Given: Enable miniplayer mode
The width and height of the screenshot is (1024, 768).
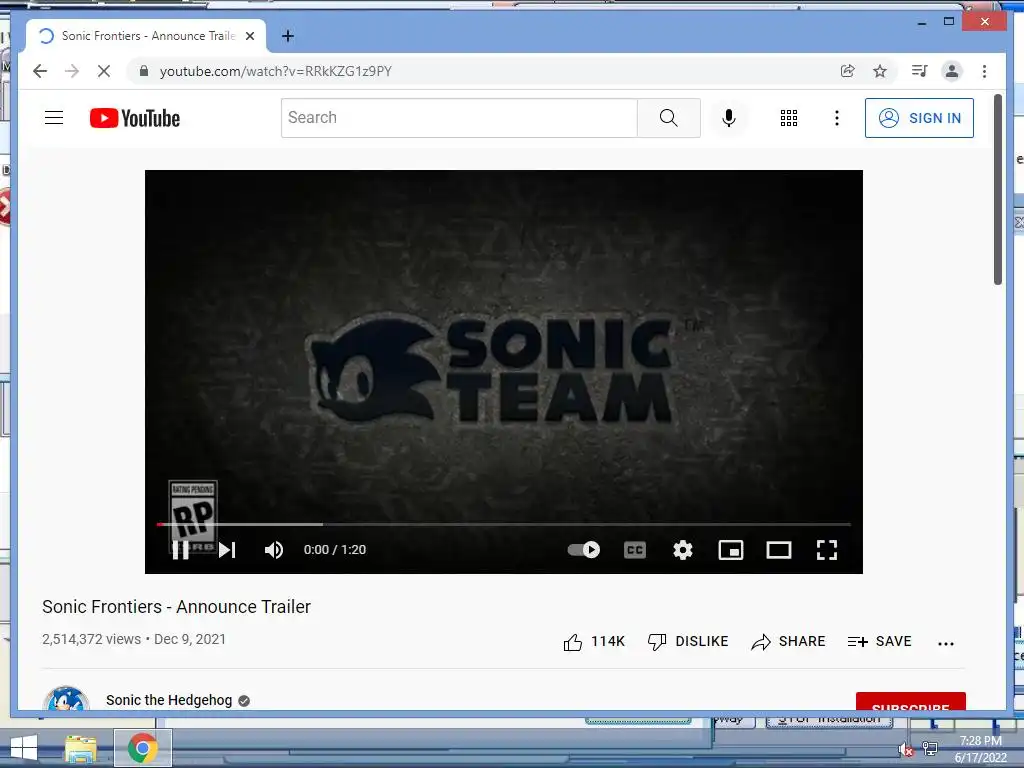Looking at the screenshot, I should 731,550.
